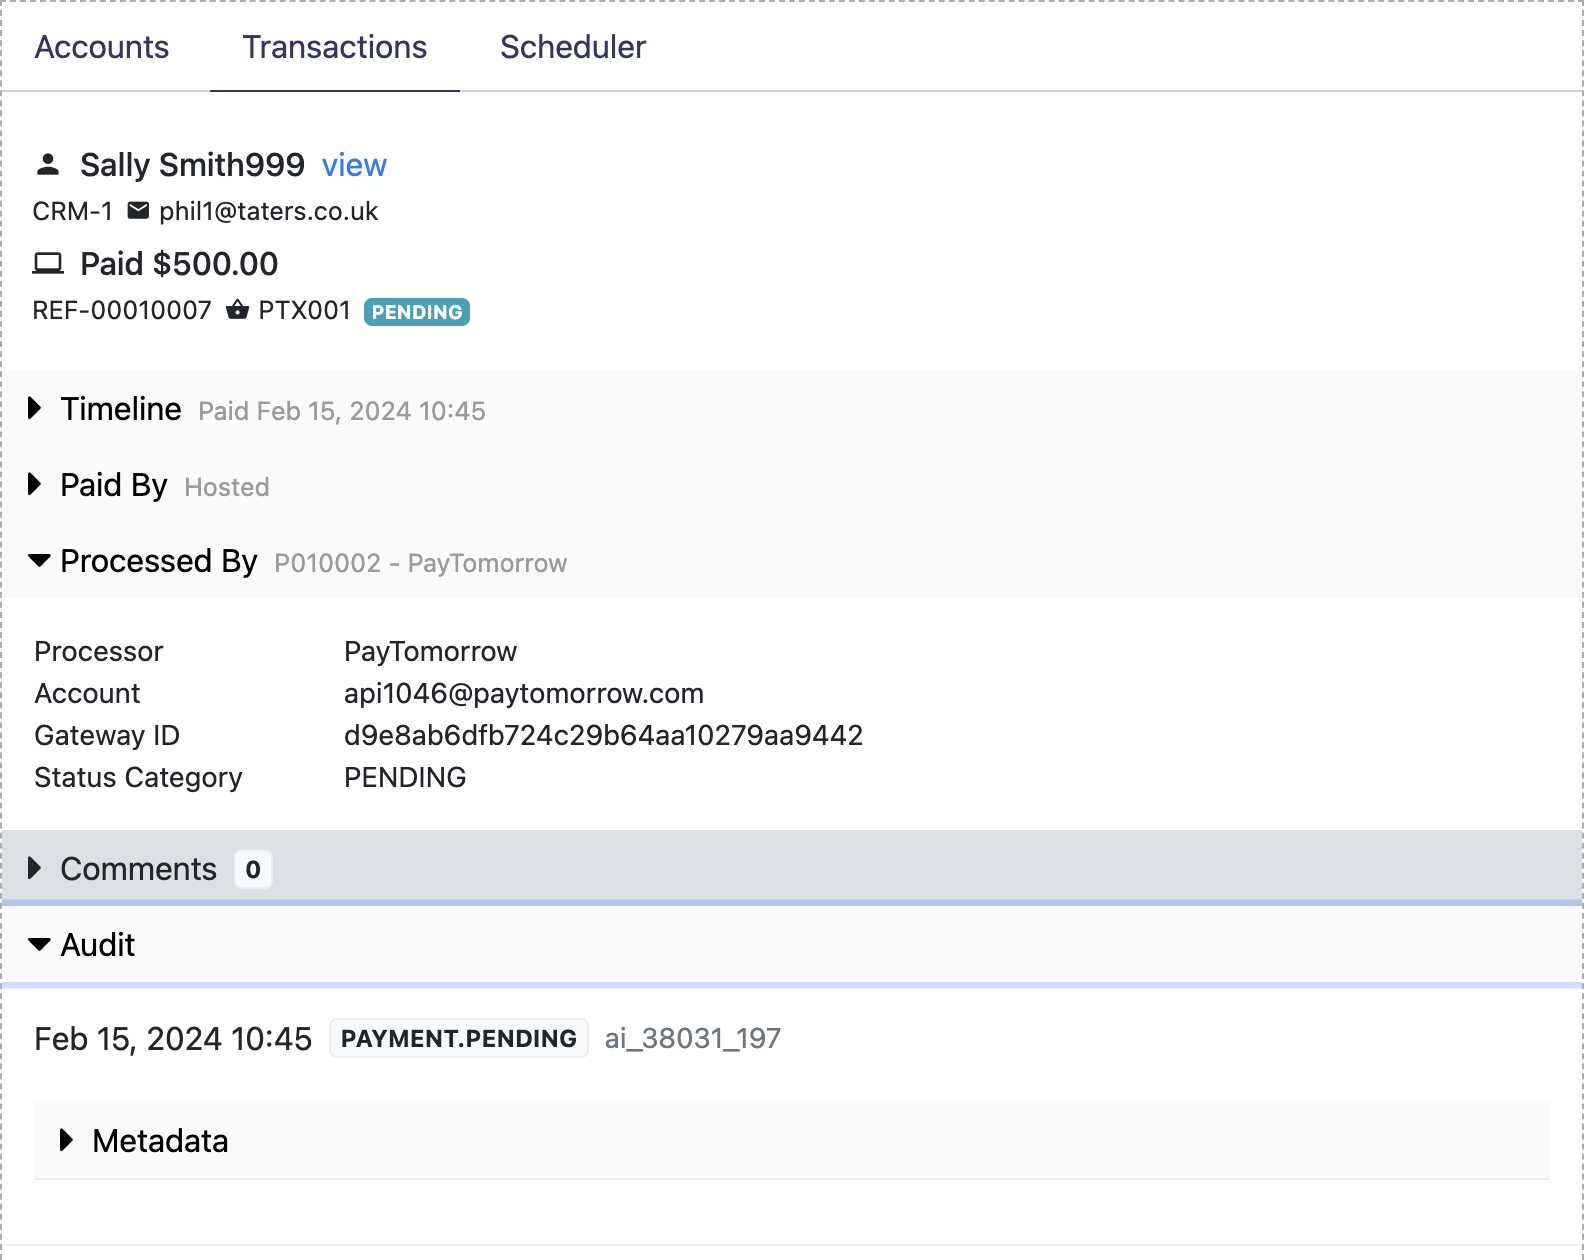
Task: Click the audit user ai_38031_197
Action: point(692,1038)
